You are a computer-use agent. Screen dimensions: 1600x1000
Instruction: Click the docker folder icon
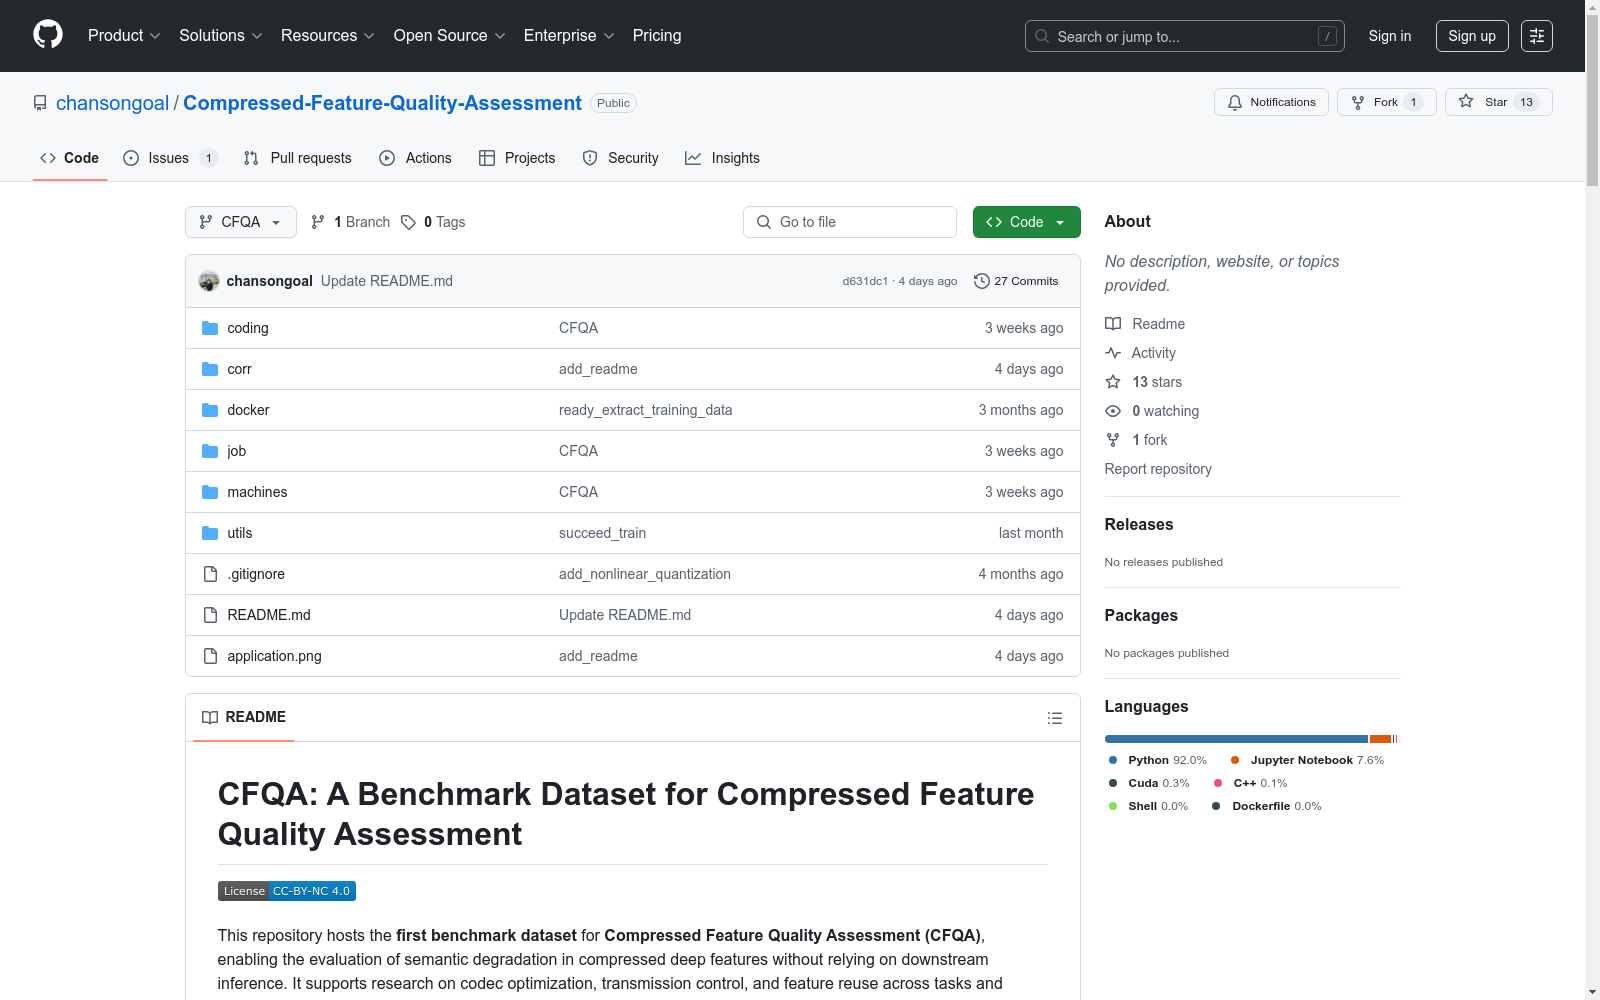point(210,410)
